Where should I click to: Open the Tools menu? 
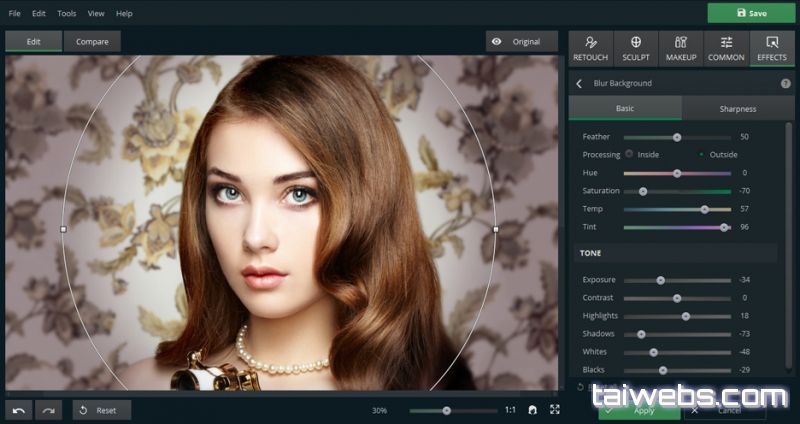[67, 14]
